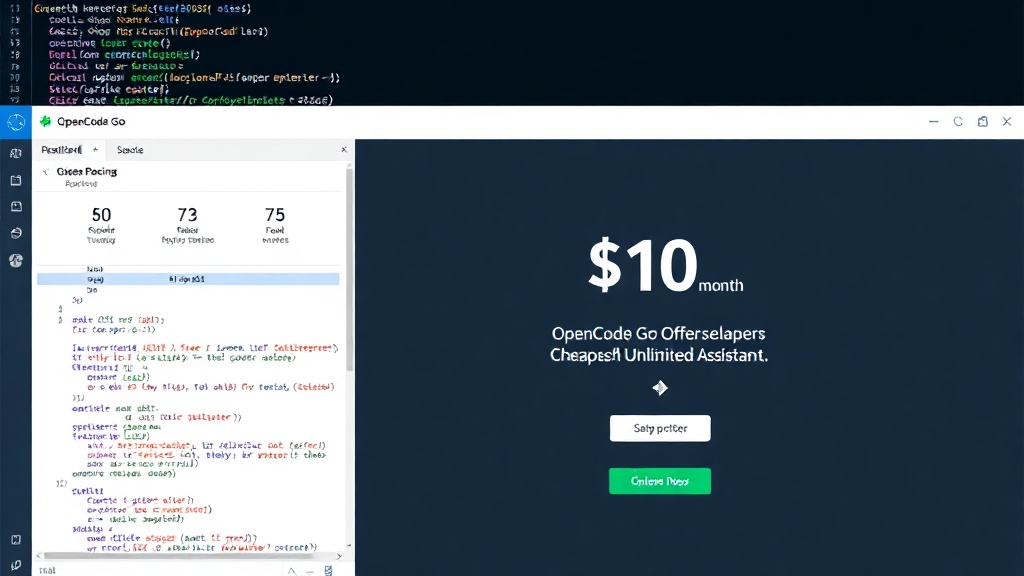Switch to the second tab in the left panel

tap(130, 150)
